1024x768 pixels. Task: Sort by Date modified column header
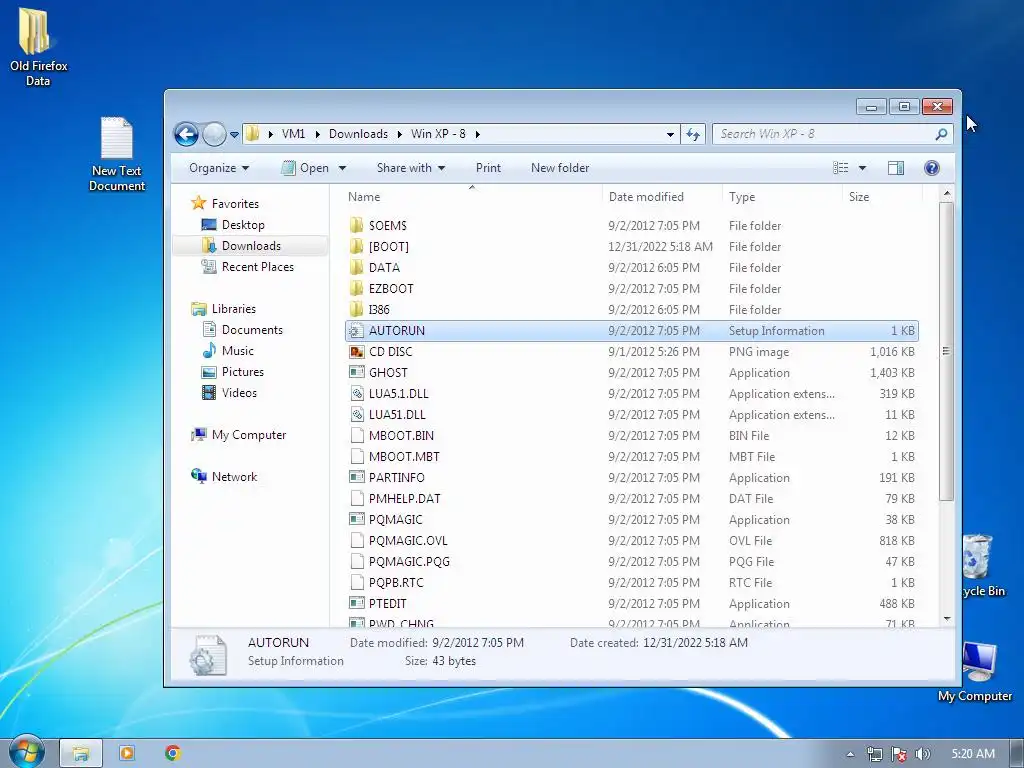[646, 197]
